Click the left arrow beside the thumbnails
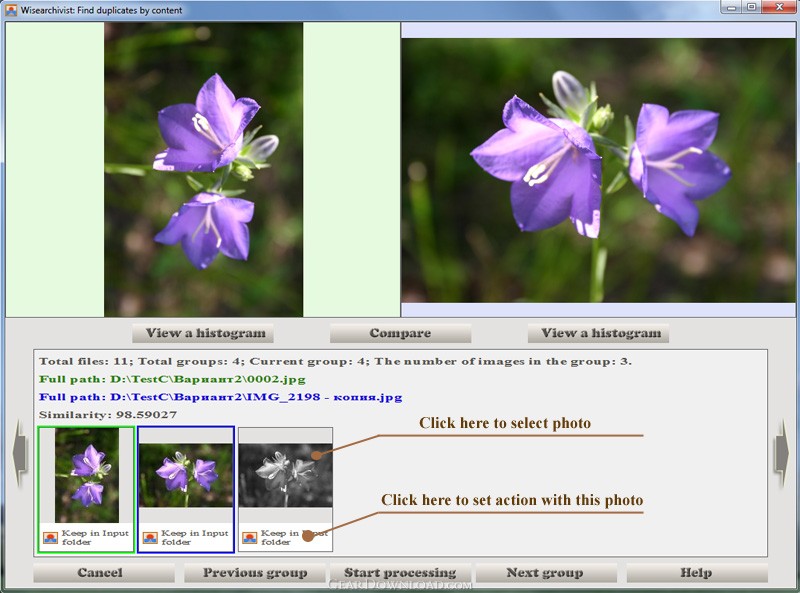The image size is (800, 593). click(x=19, y=453)
